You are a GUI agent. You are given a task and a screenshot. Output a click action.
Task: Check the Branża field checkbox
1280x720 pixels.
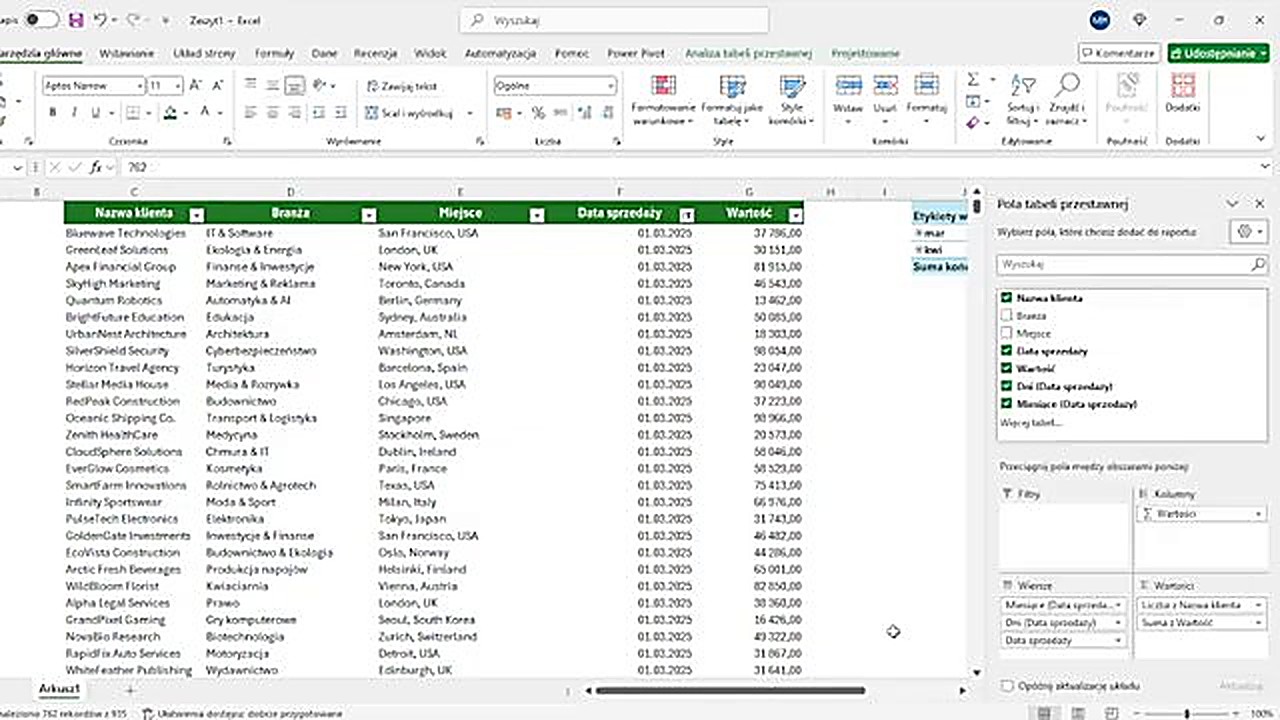[1006, 316]
